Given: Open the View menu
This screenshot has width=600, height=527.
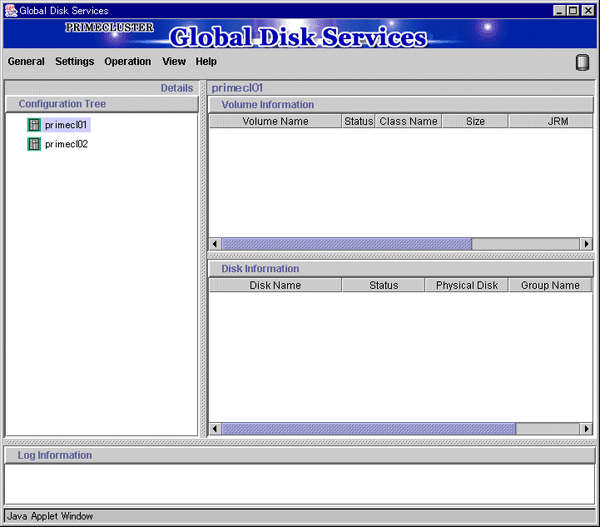Looking at the screenshot, I should point(174,61).
